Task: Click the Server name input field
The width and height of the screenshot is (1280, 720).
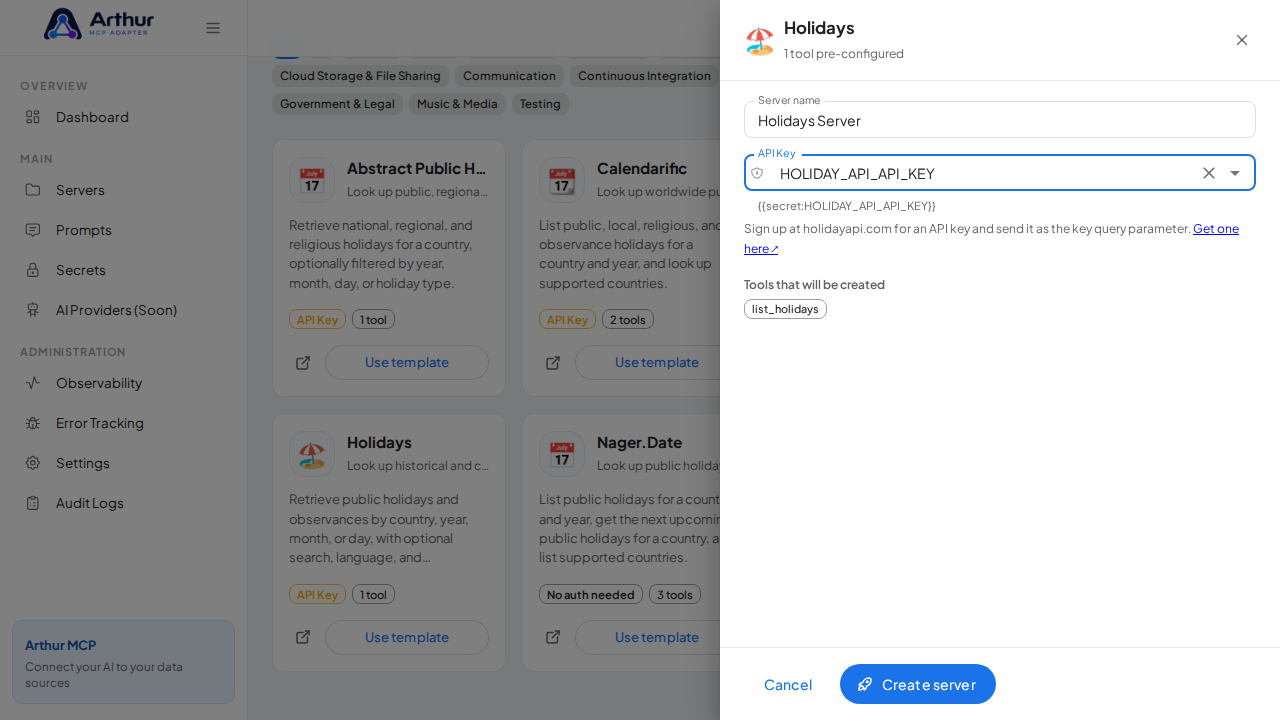Action: (1000, 120)
